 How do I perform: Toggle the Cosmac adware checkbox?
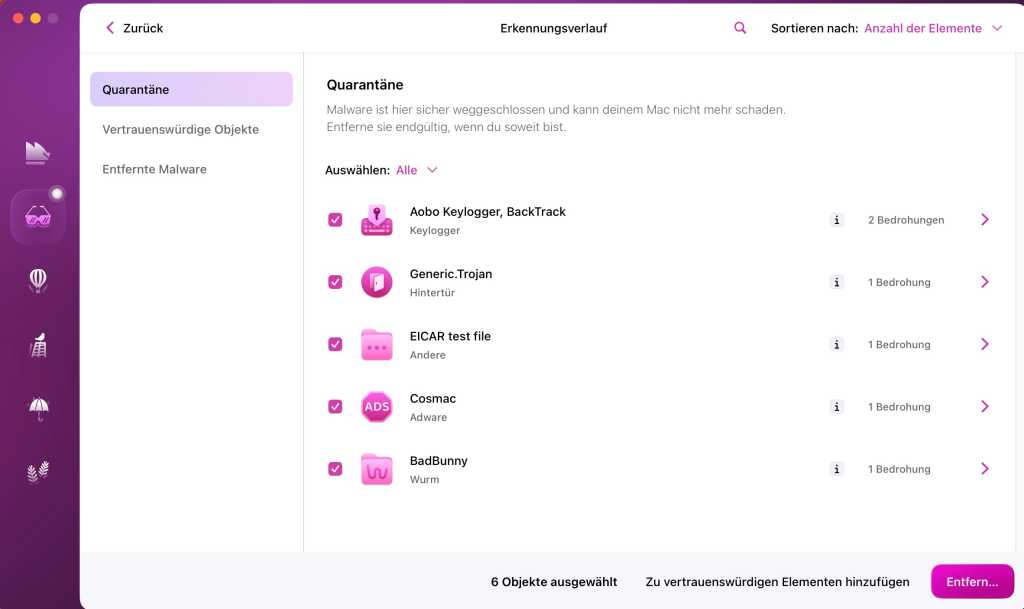(336, 407)
